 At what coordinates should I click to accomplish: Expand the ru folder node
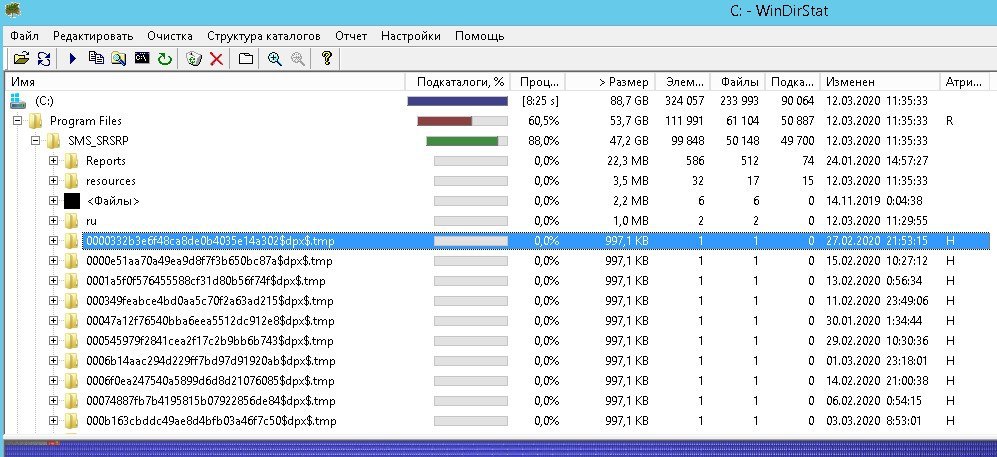pyautogui.click(x=53, y=221)
